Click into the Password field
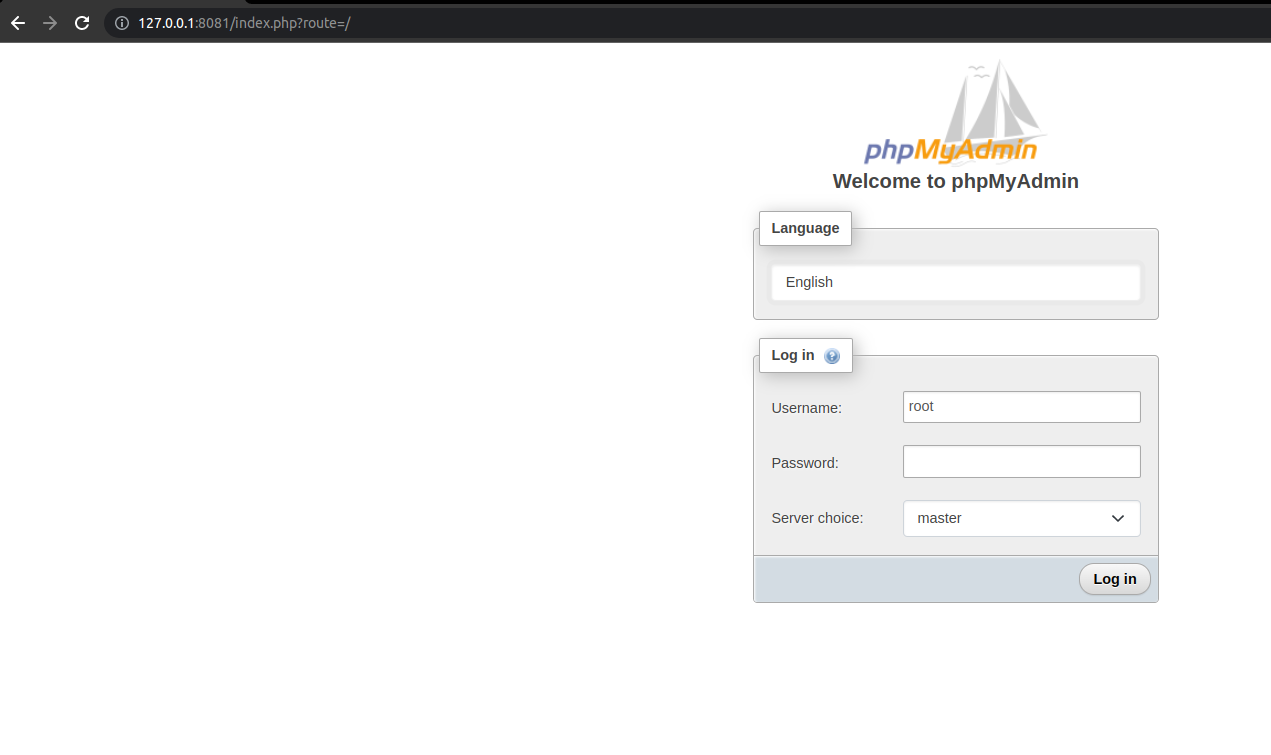This screenshot has height=755, width=1271. 1021,461
